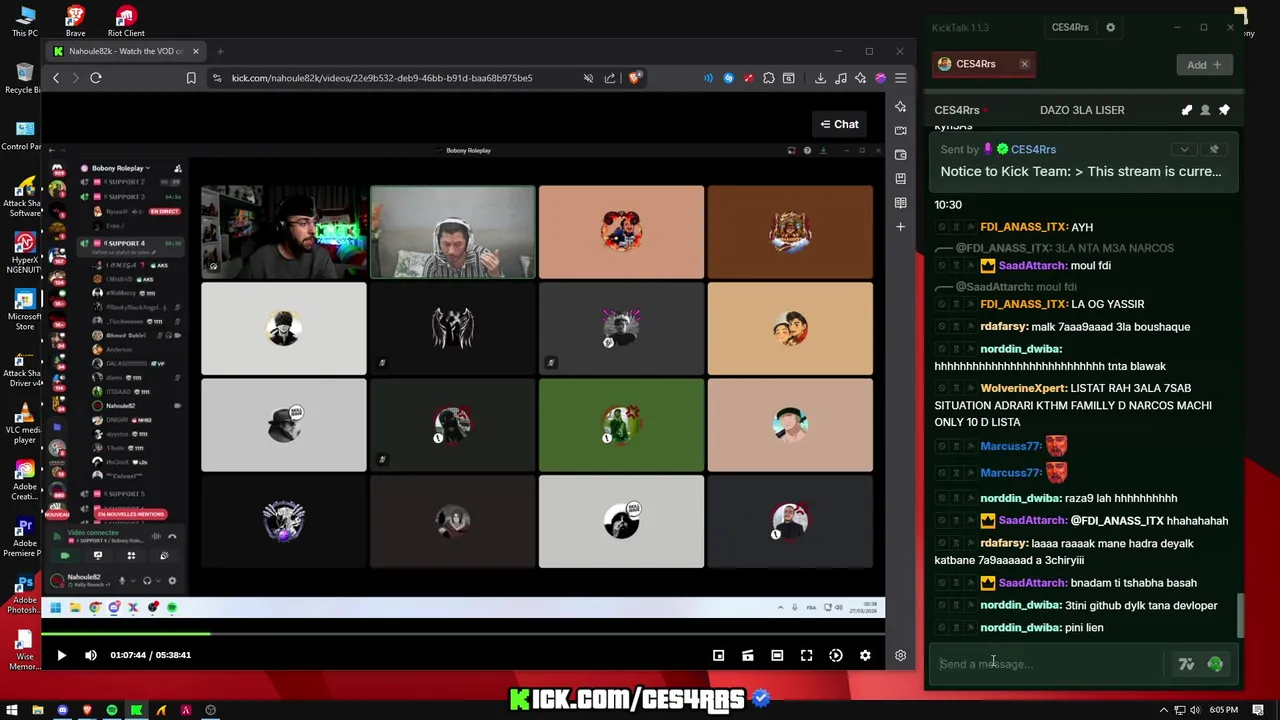Open Riot Client desktop shortcut
The image size is (1280, 720).
click(x=125, y=21)
